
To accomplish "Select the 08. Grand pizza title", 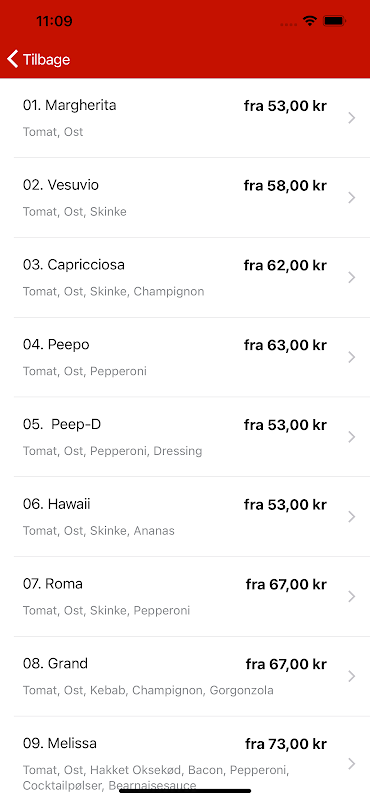I will pos(56,664).
